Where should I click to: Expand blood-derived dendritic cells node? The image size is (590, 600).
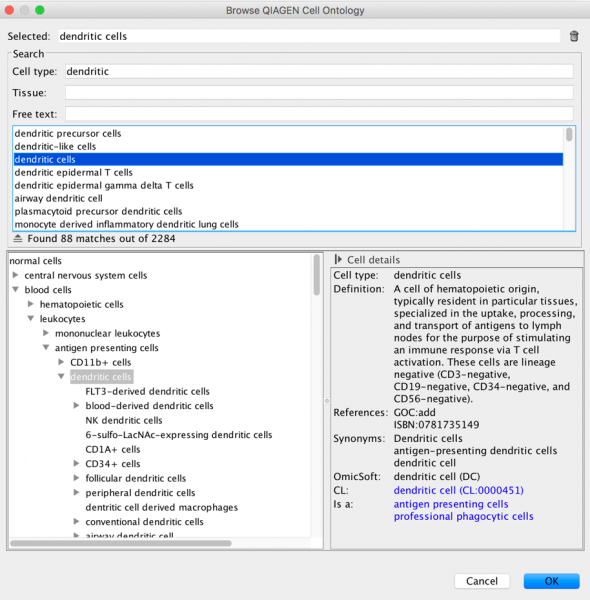[77, 405]
